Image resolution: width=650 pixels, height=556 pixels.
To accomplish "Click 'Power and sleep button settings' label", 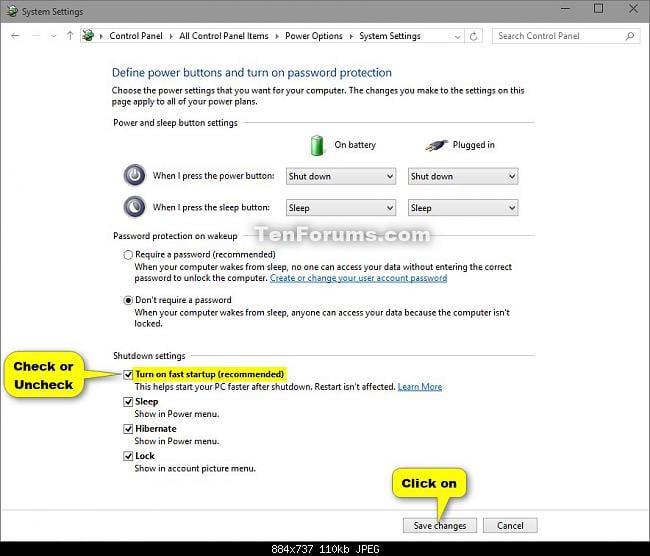I will click(175, 123).
